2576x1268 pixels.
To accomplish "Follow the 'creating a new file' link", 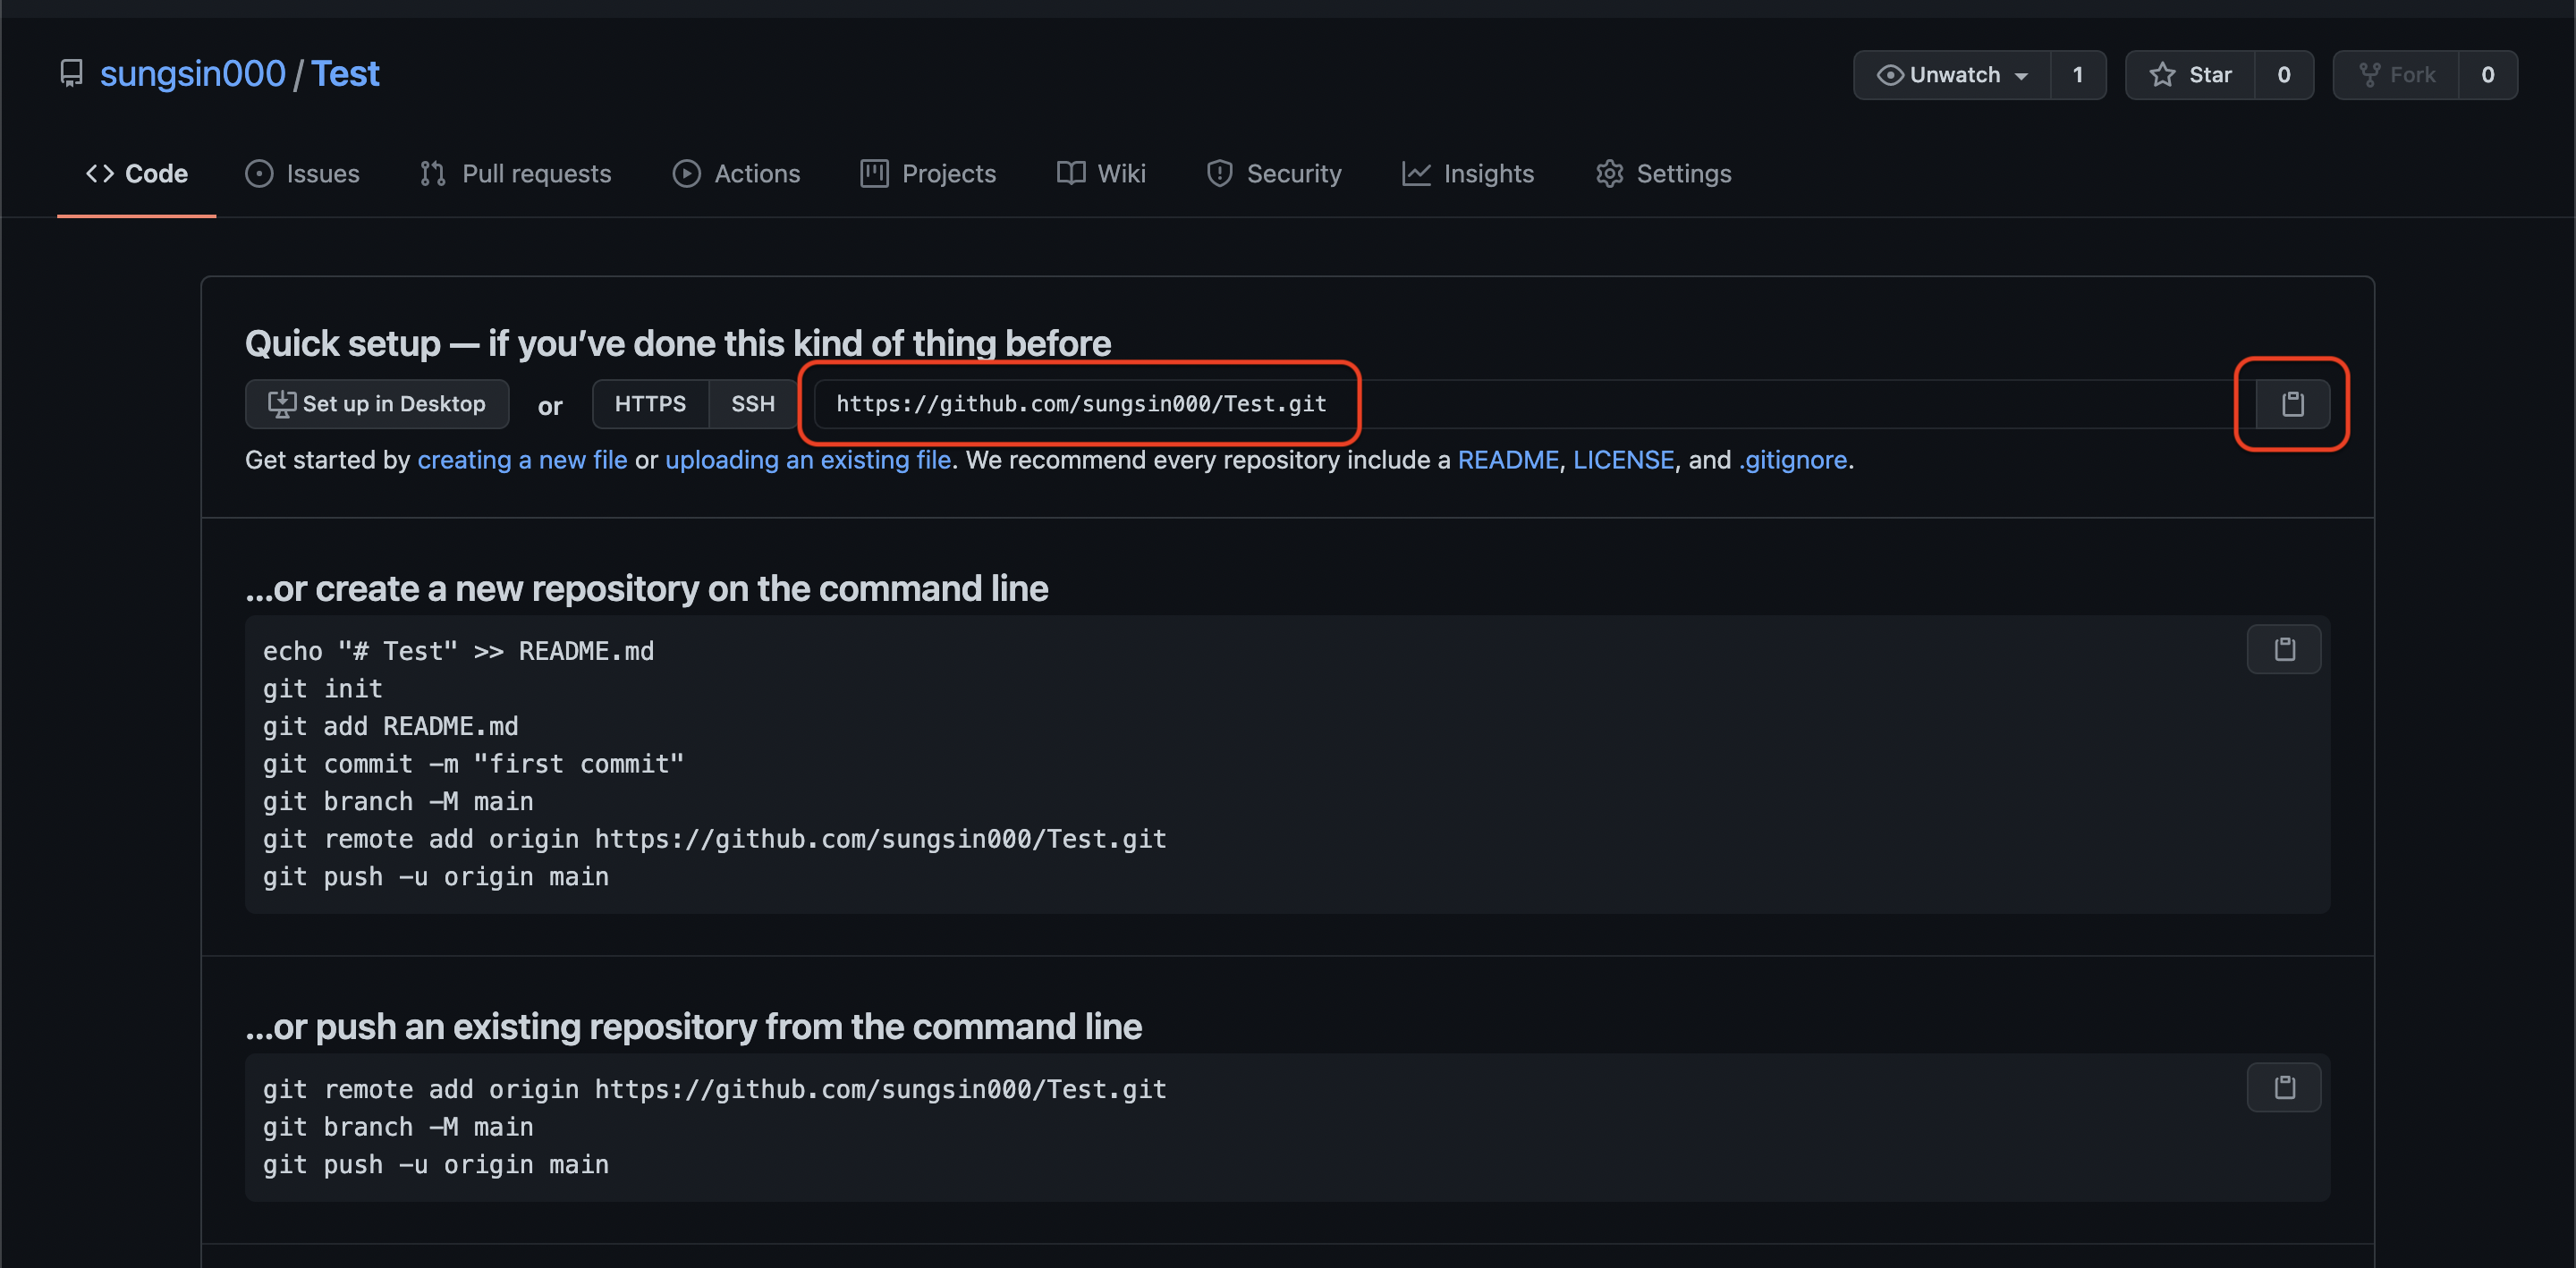I will pyautogui.click(x=522, y=460).
